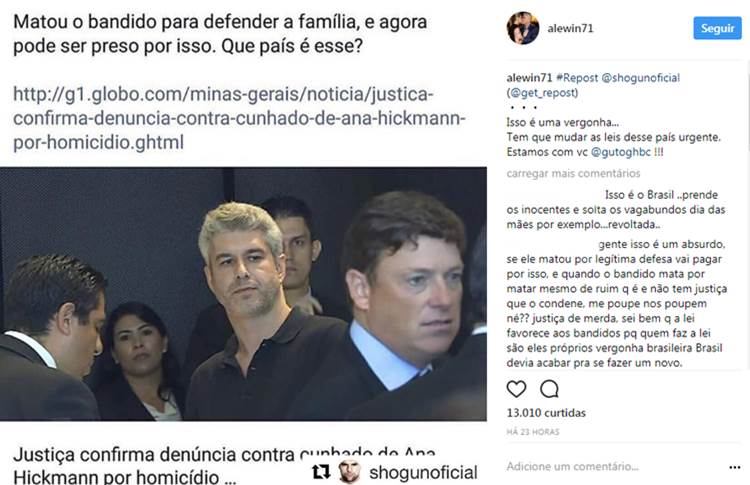Image resolution: width=750 pixels, height=485 pixels.
Task: Open the @get_repost mention
Action: point(542,92)
